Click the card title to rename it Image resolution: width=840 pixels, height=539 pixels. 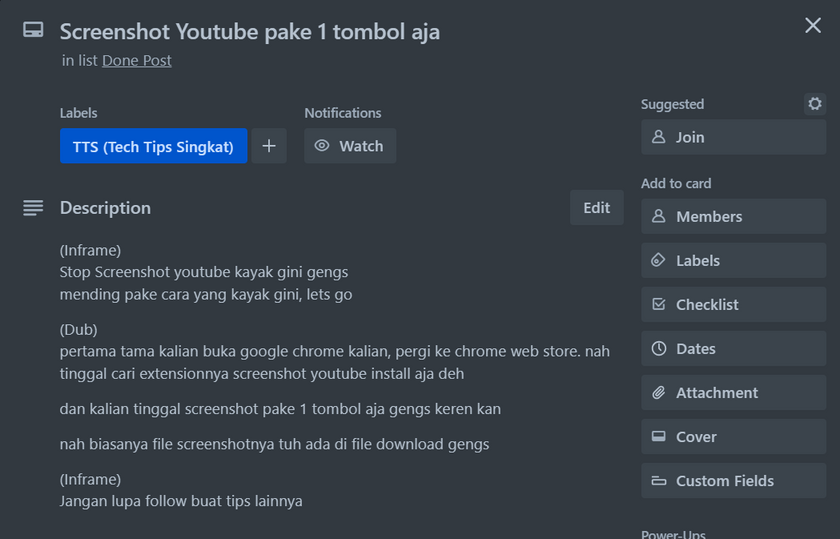click(x=249, y=32)
